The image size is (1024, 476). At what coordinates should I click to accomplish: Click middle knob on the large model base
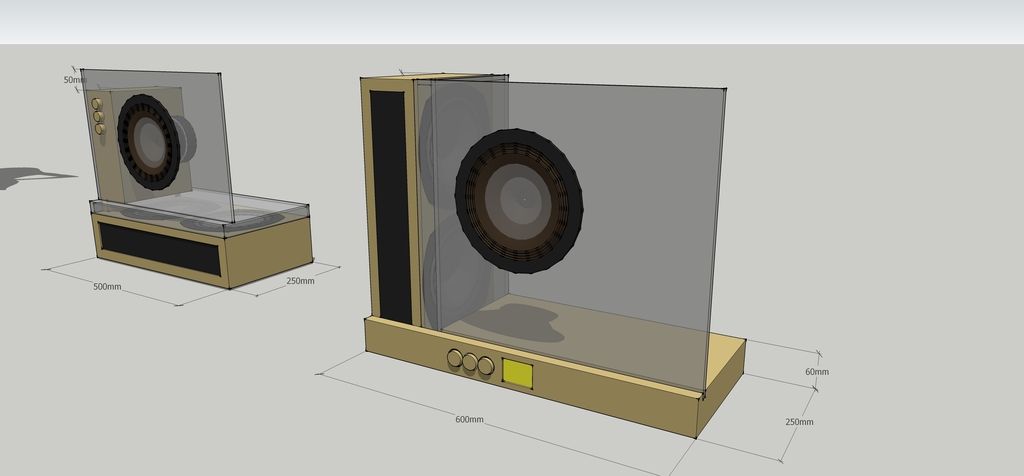[x=470, y=362]
